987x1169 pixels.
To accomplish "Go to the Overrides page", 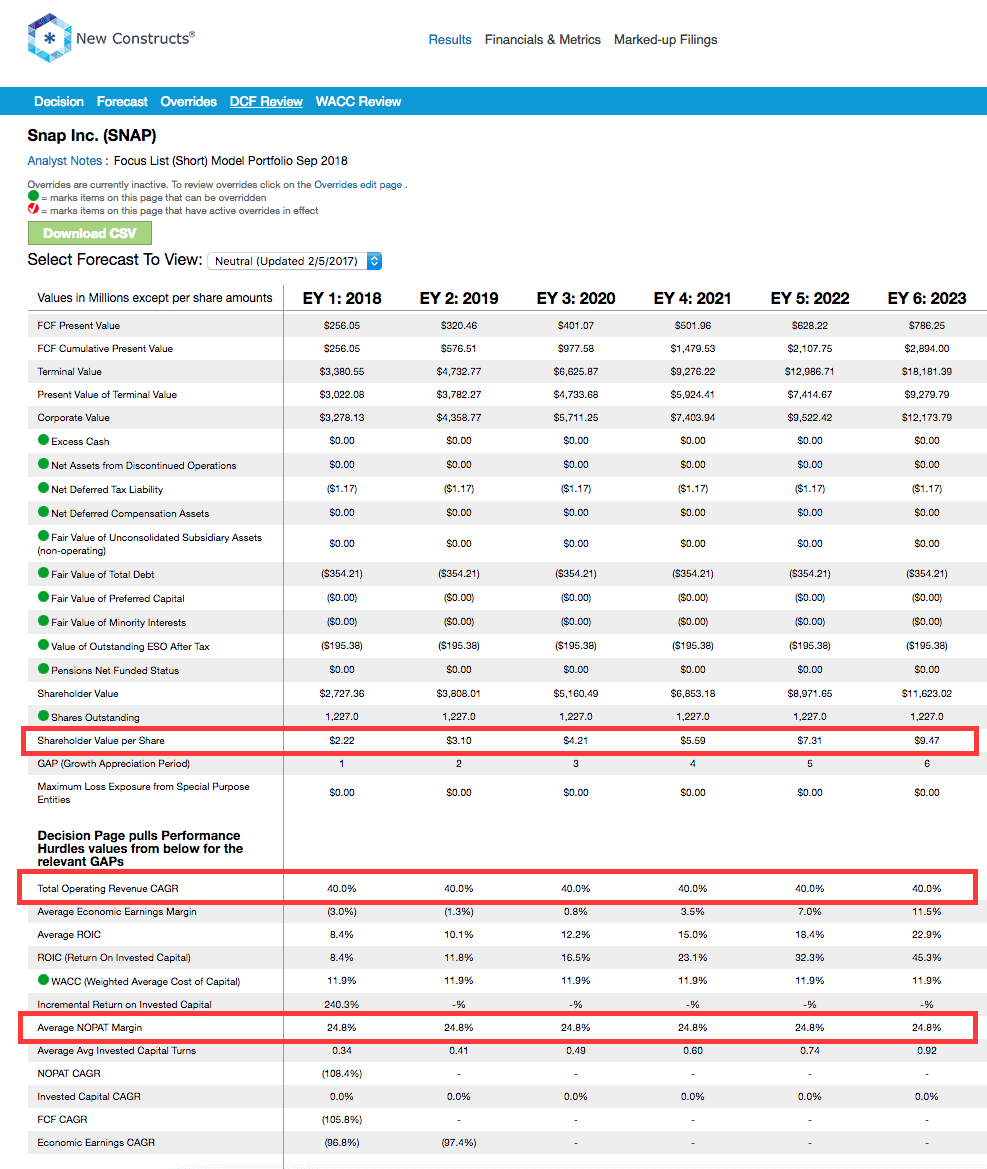I will coord(189,101).
